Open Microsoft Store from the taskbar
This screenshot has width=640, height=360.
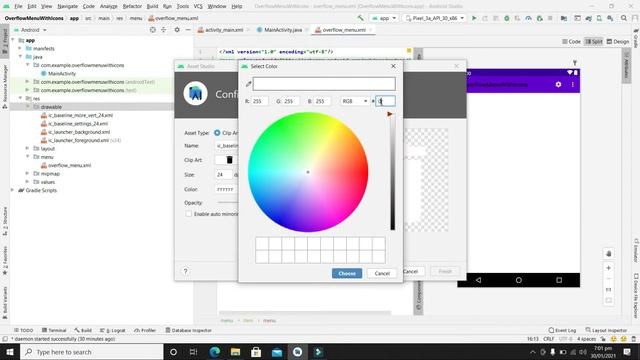[x=256, y=351]
